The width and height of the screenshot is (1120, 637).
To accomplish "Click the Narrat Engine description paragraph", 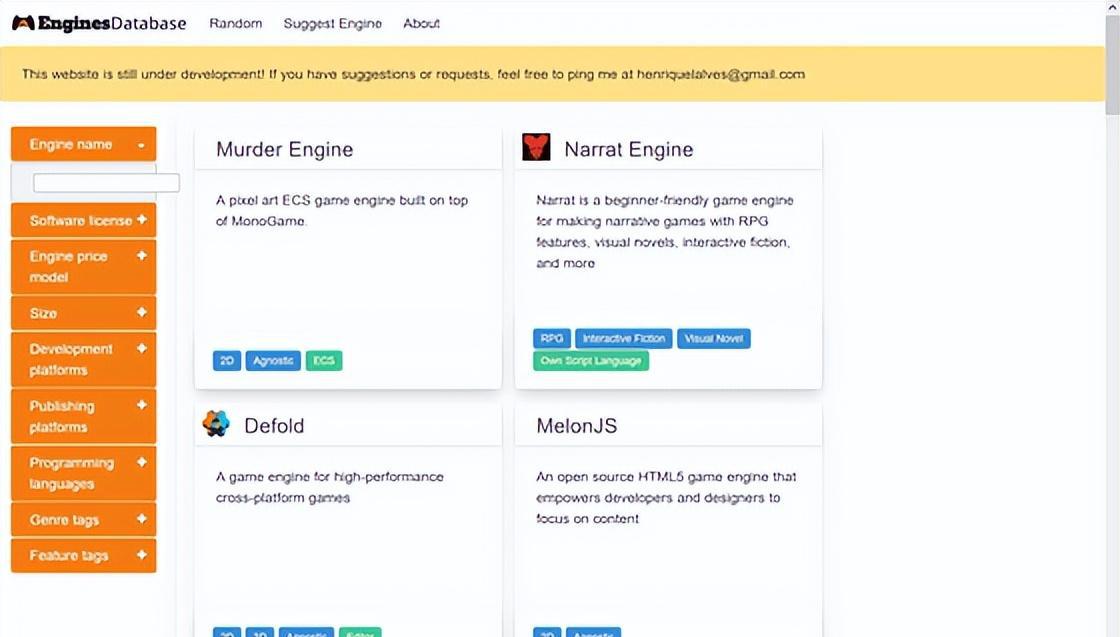I will 664,231.
